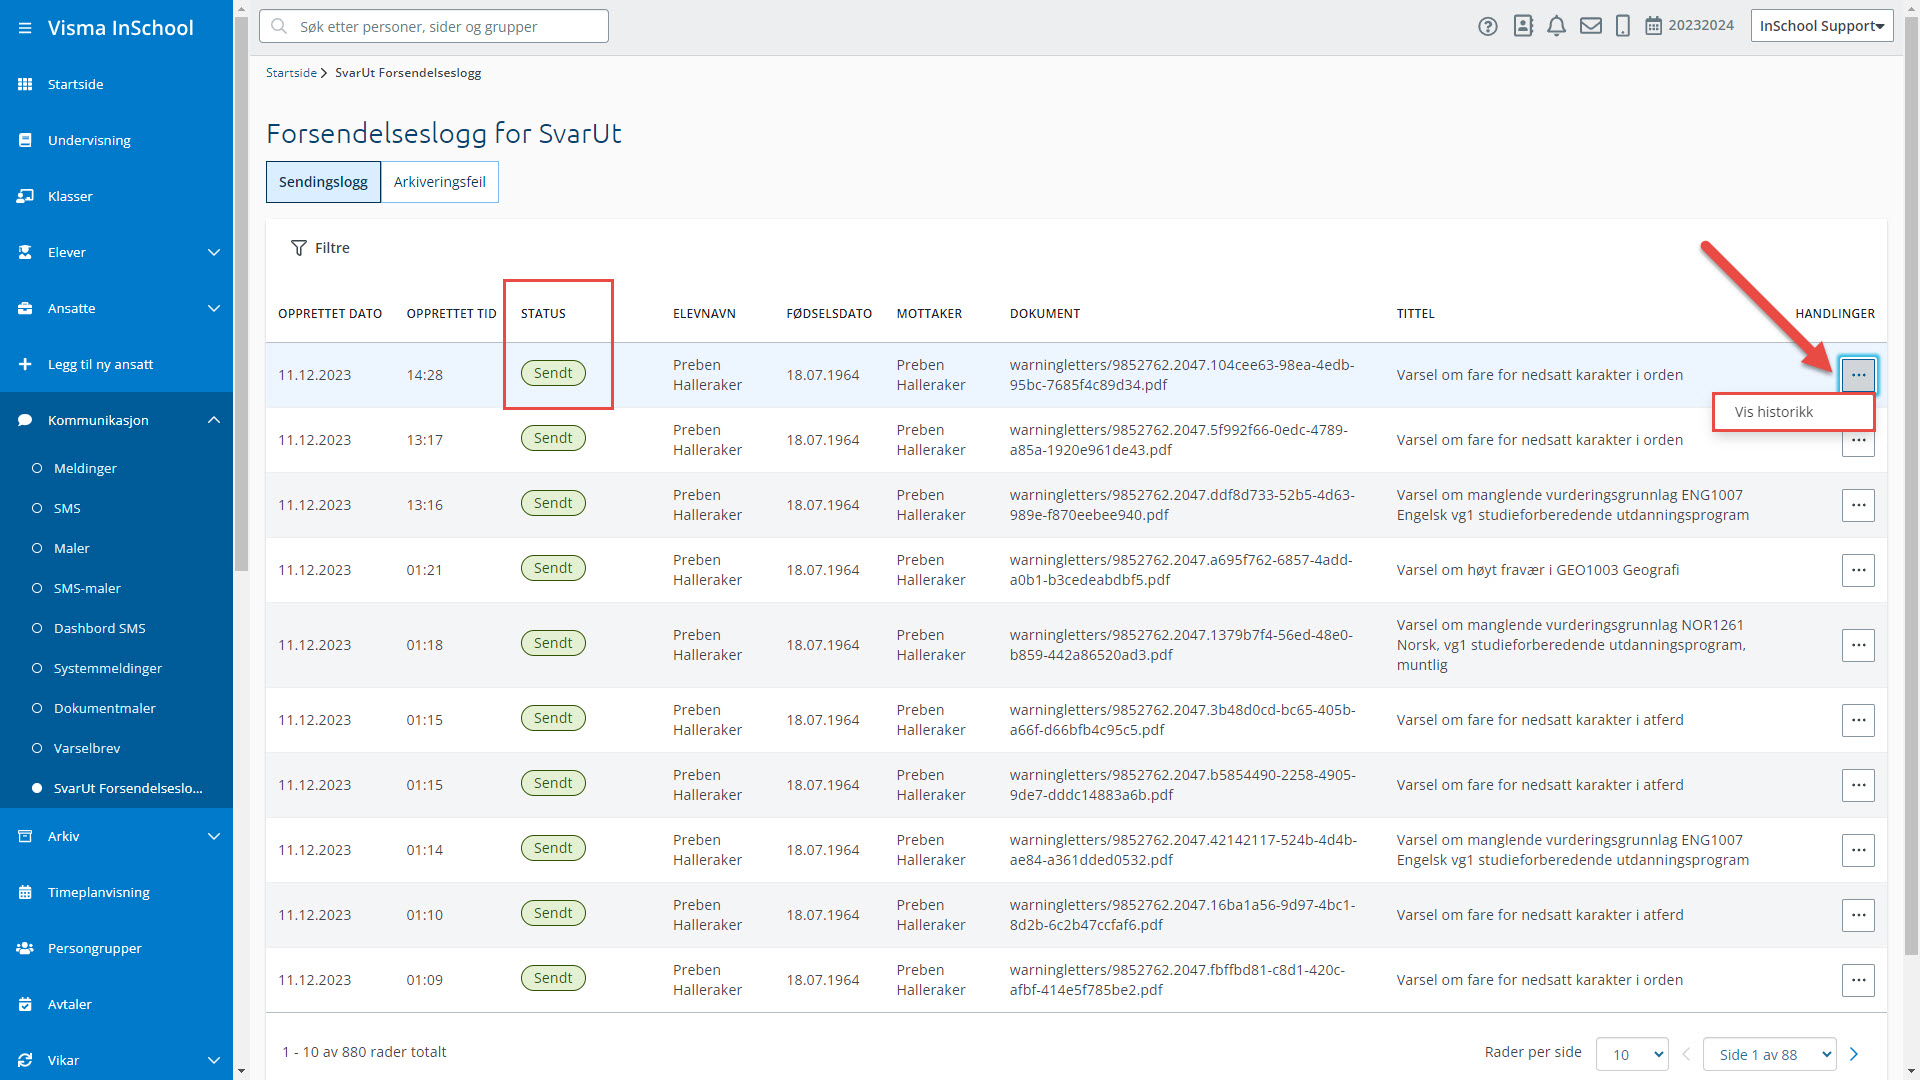Open actions menu for the 01:18 row
The image size is (1920, 1080).
(x=1858, y=645)
